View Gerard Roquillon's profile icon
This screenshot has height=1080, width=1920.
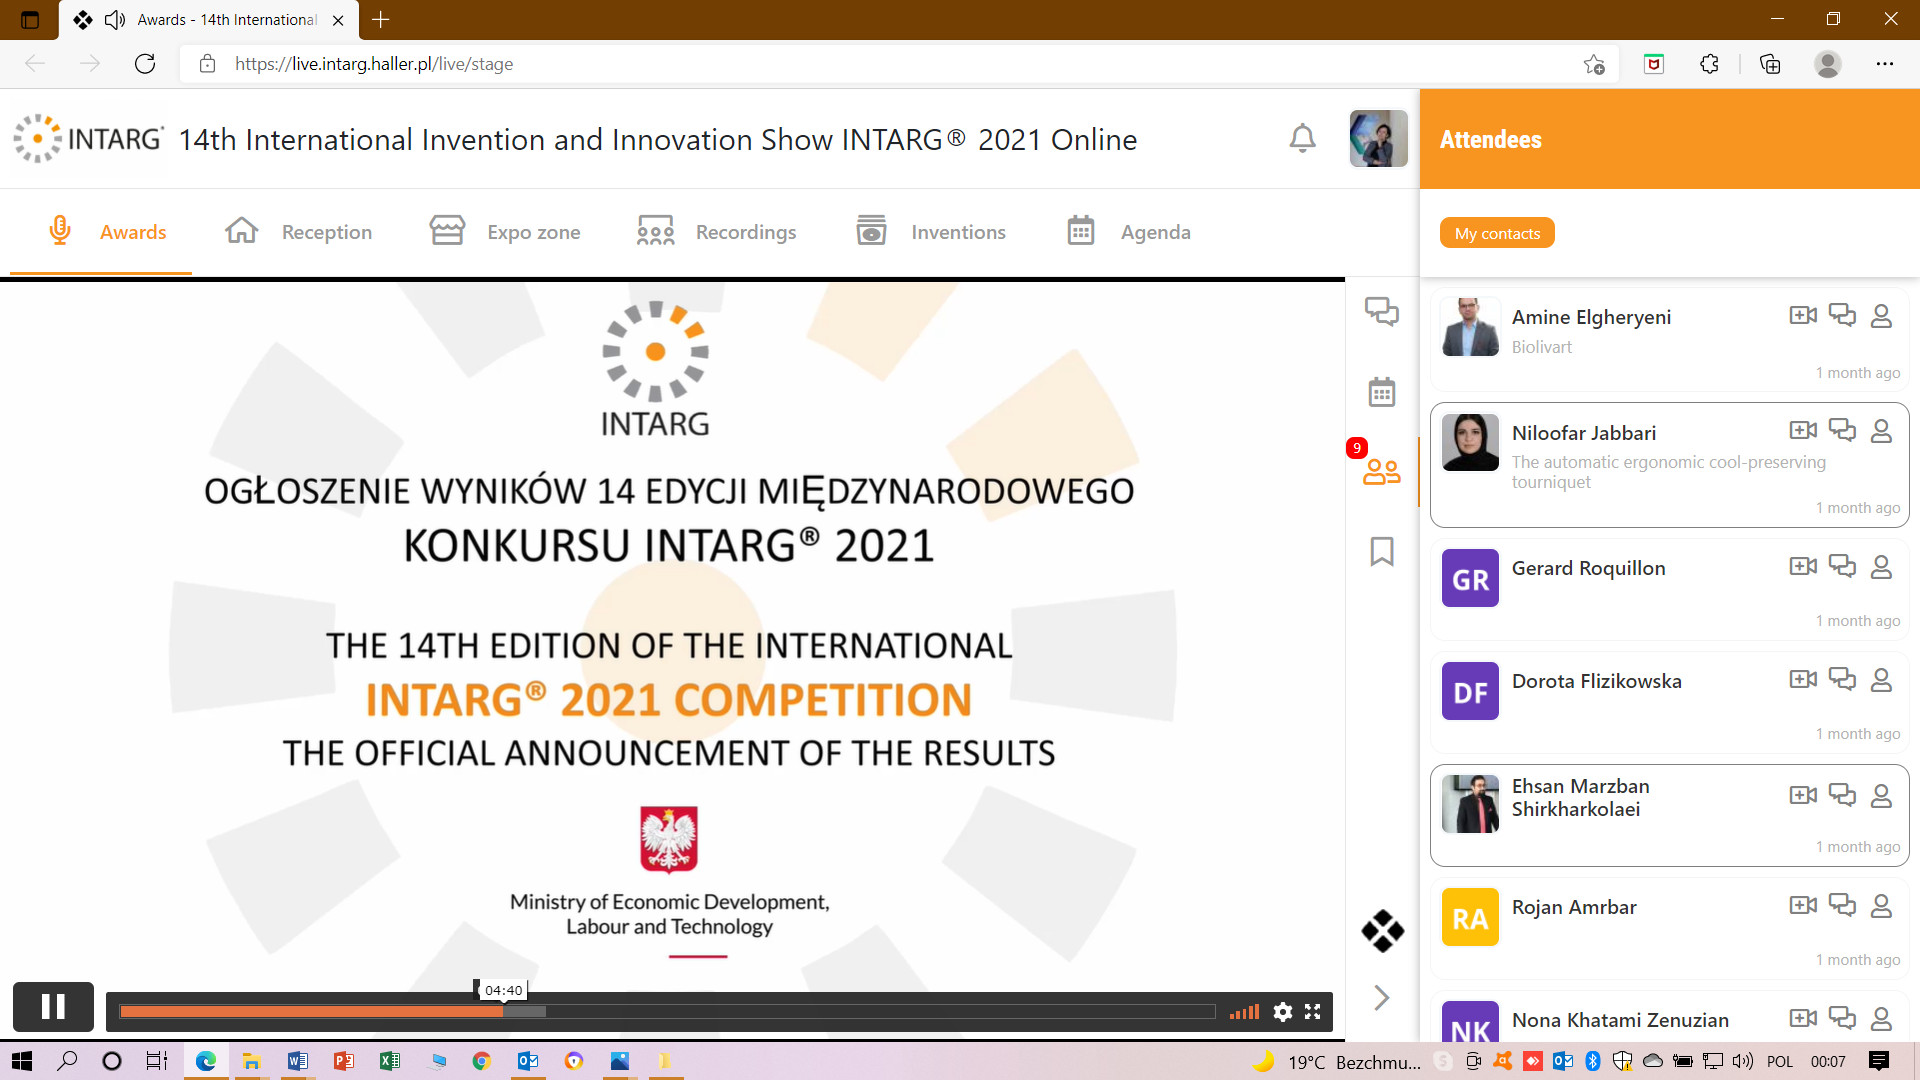pos(1881,567)
